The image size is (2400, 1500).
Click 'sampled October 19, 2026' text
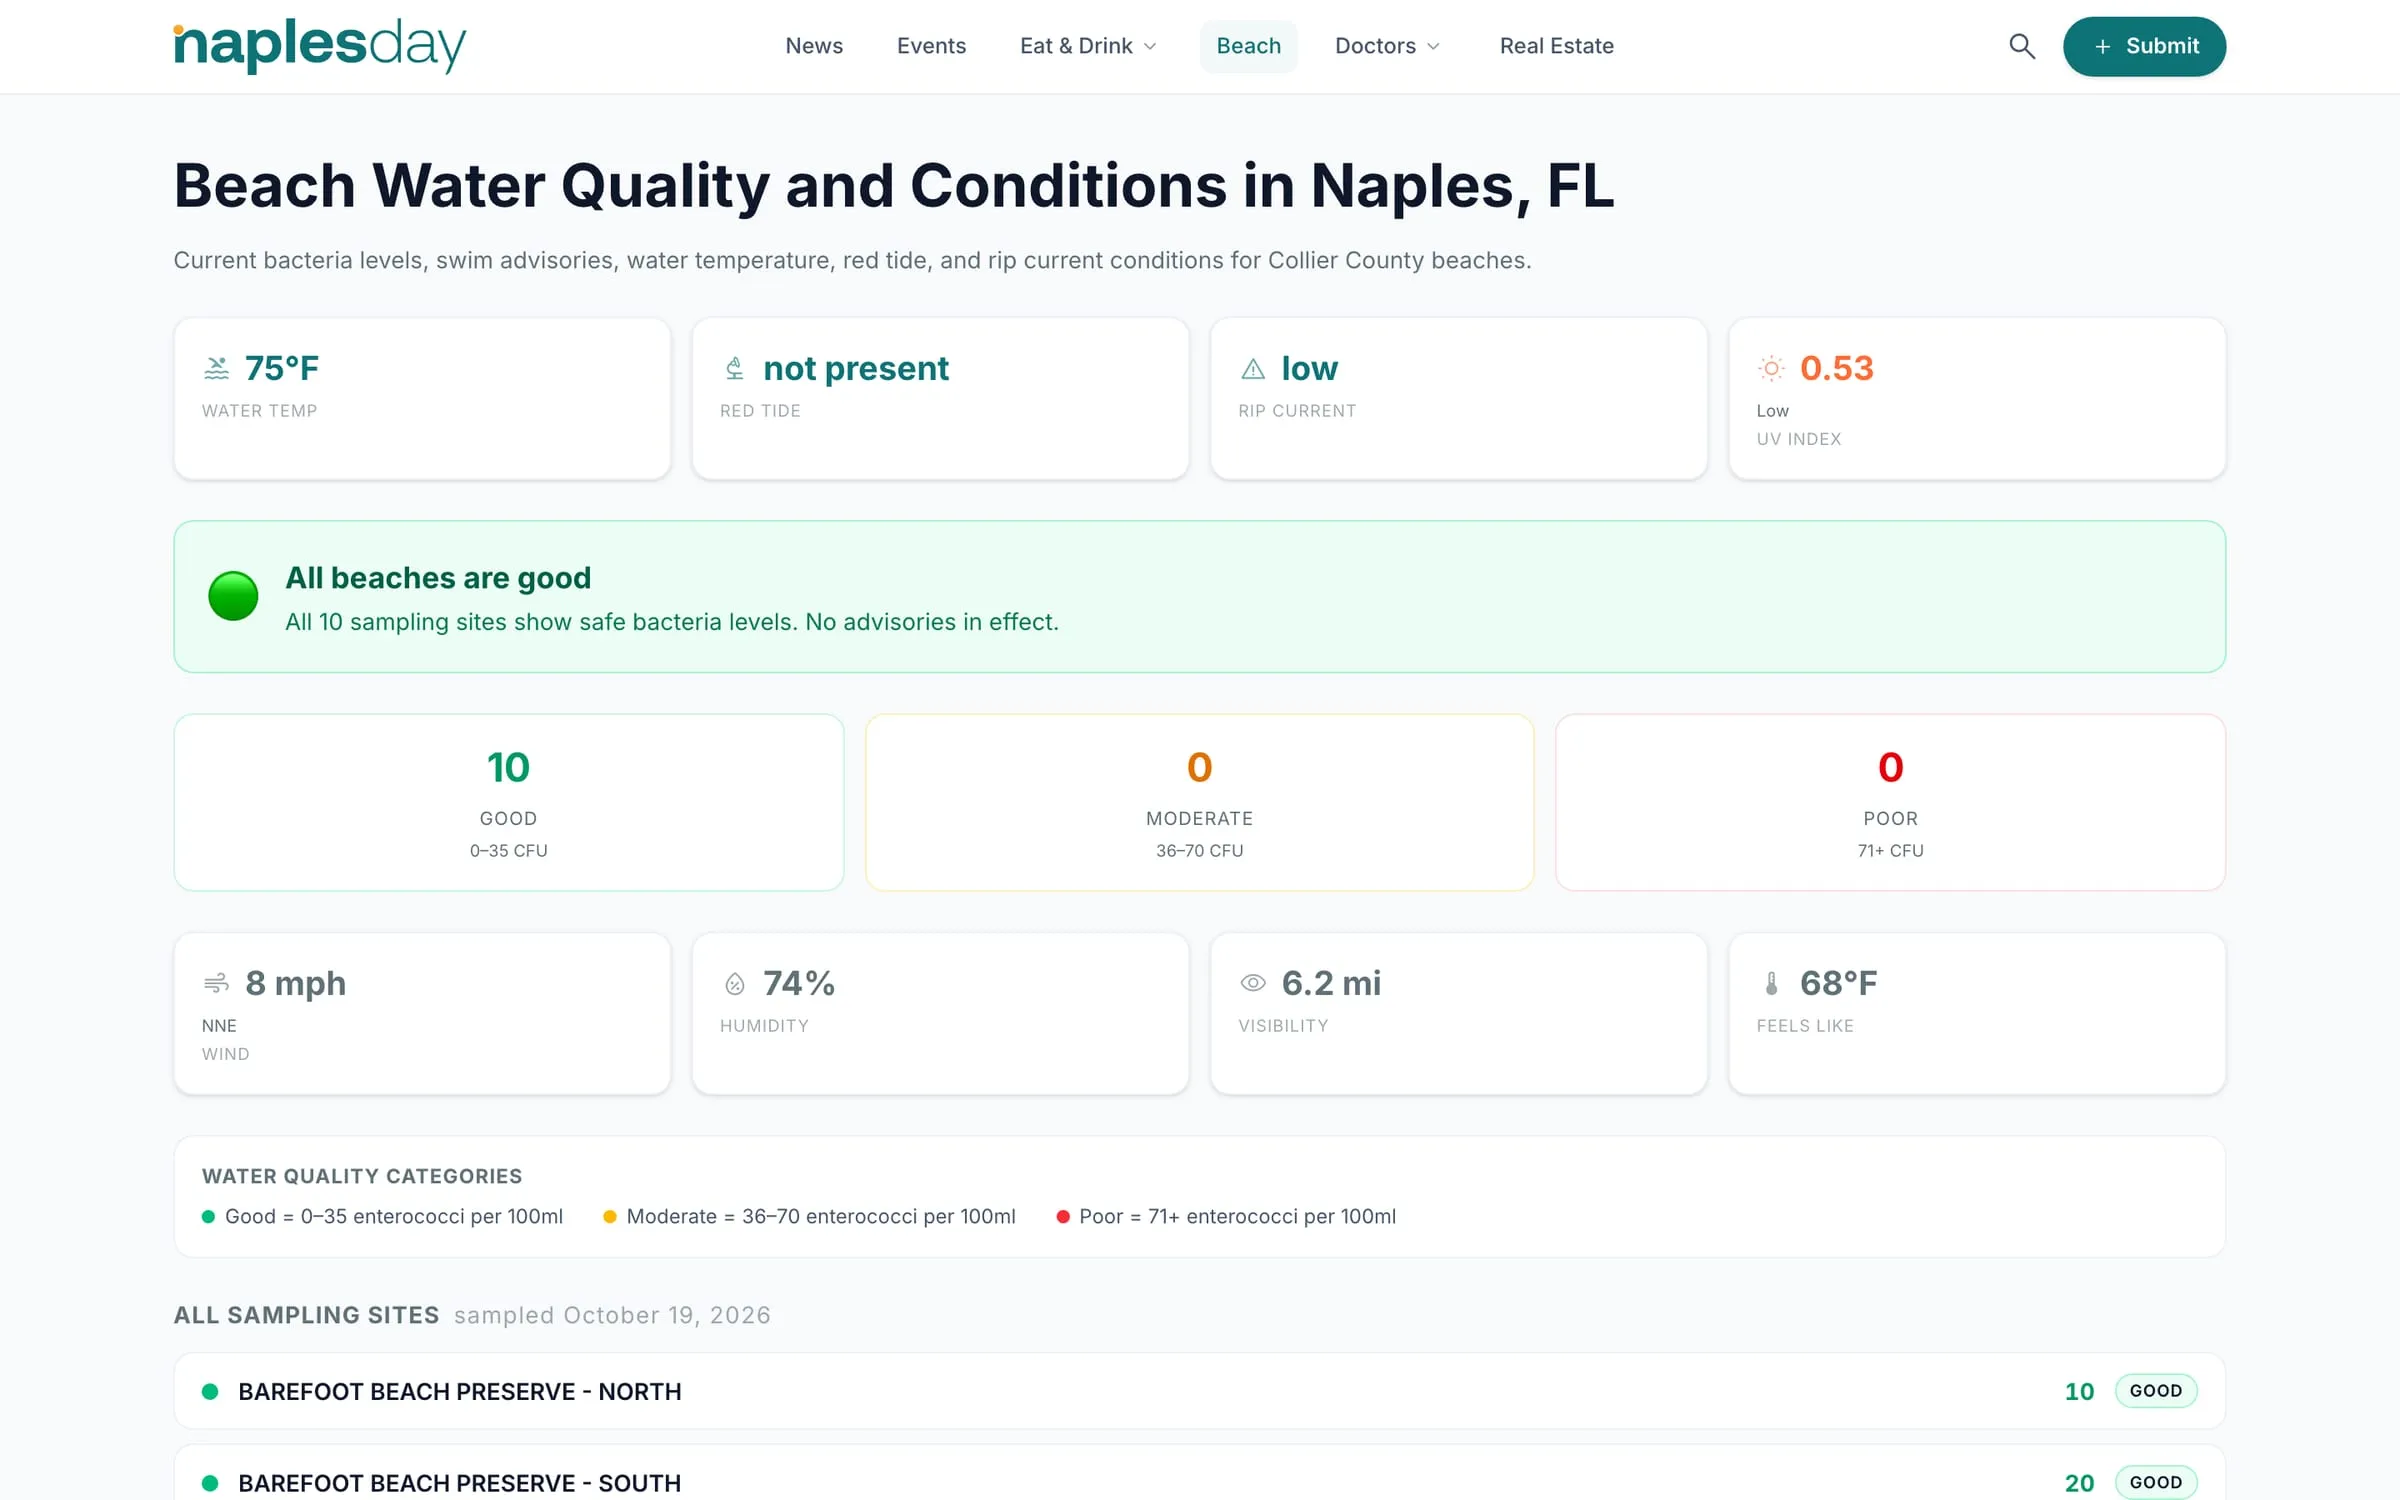click(612, 1315)
